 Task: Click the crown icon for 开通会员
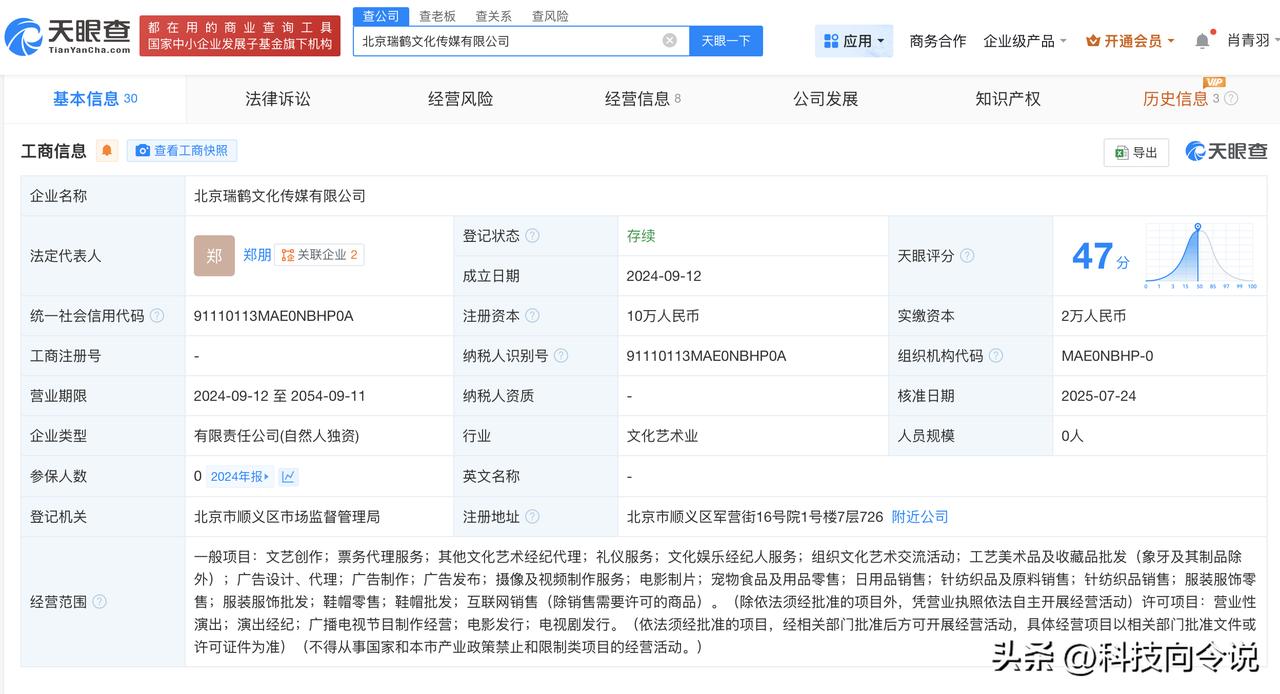(1092, 41)
